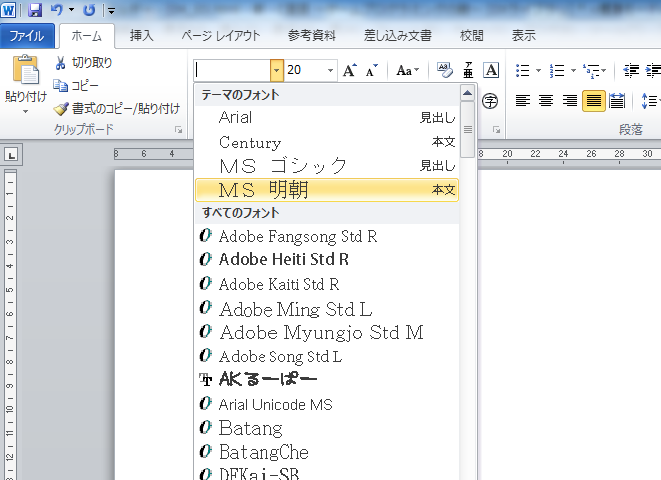Click inside the font name input box
This screenshot has height=480, width=661.
232,70
